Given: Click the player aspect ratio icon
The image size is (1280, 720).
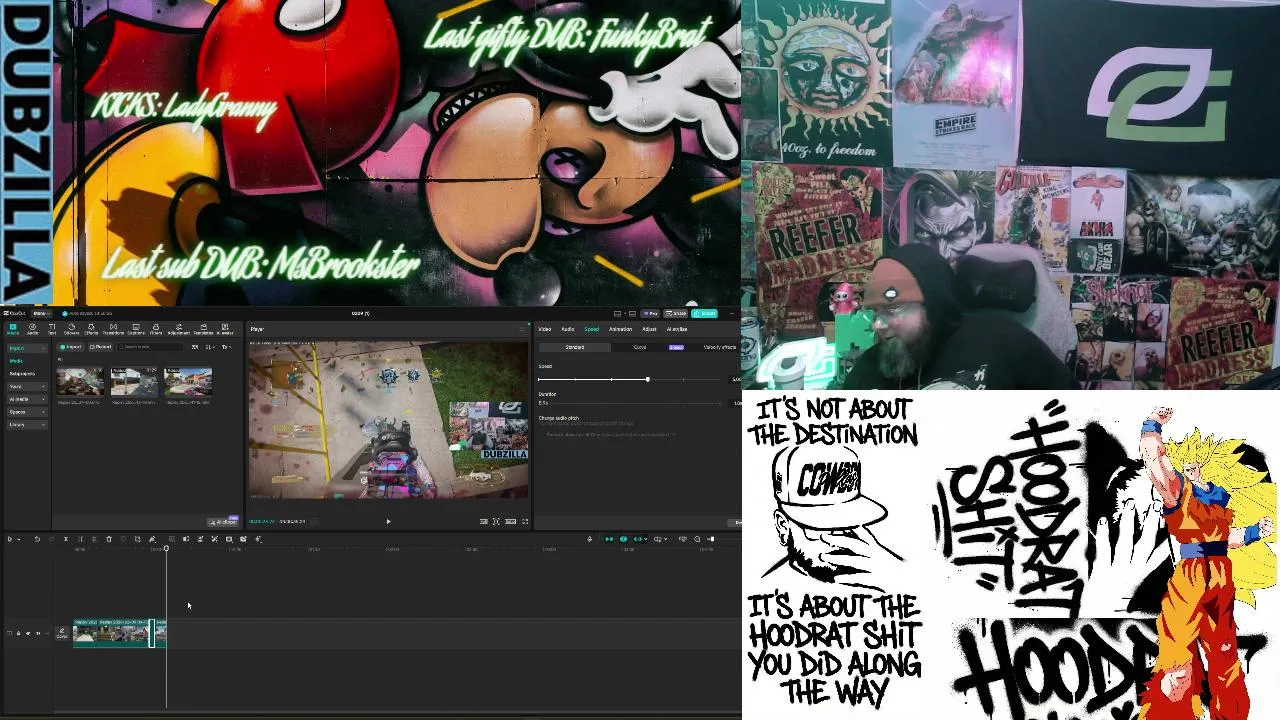Looking at the screenshot, I should click(x=510, y=521).
